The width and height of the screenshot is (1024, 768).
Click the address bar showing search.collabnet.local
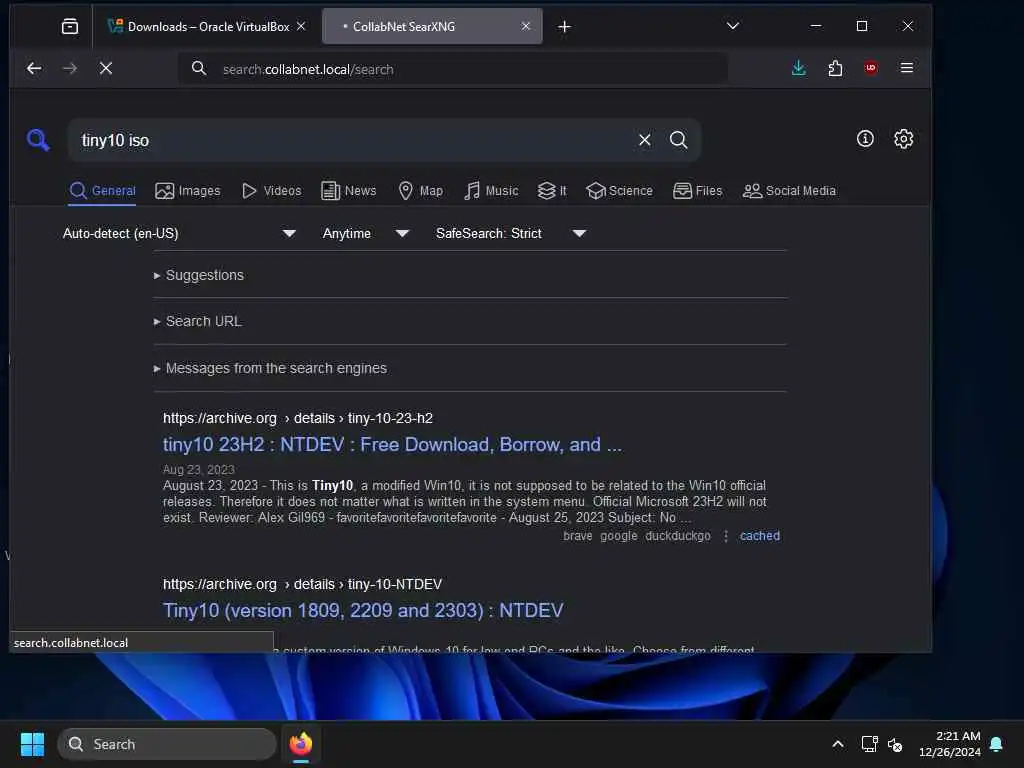pos(453,69)
